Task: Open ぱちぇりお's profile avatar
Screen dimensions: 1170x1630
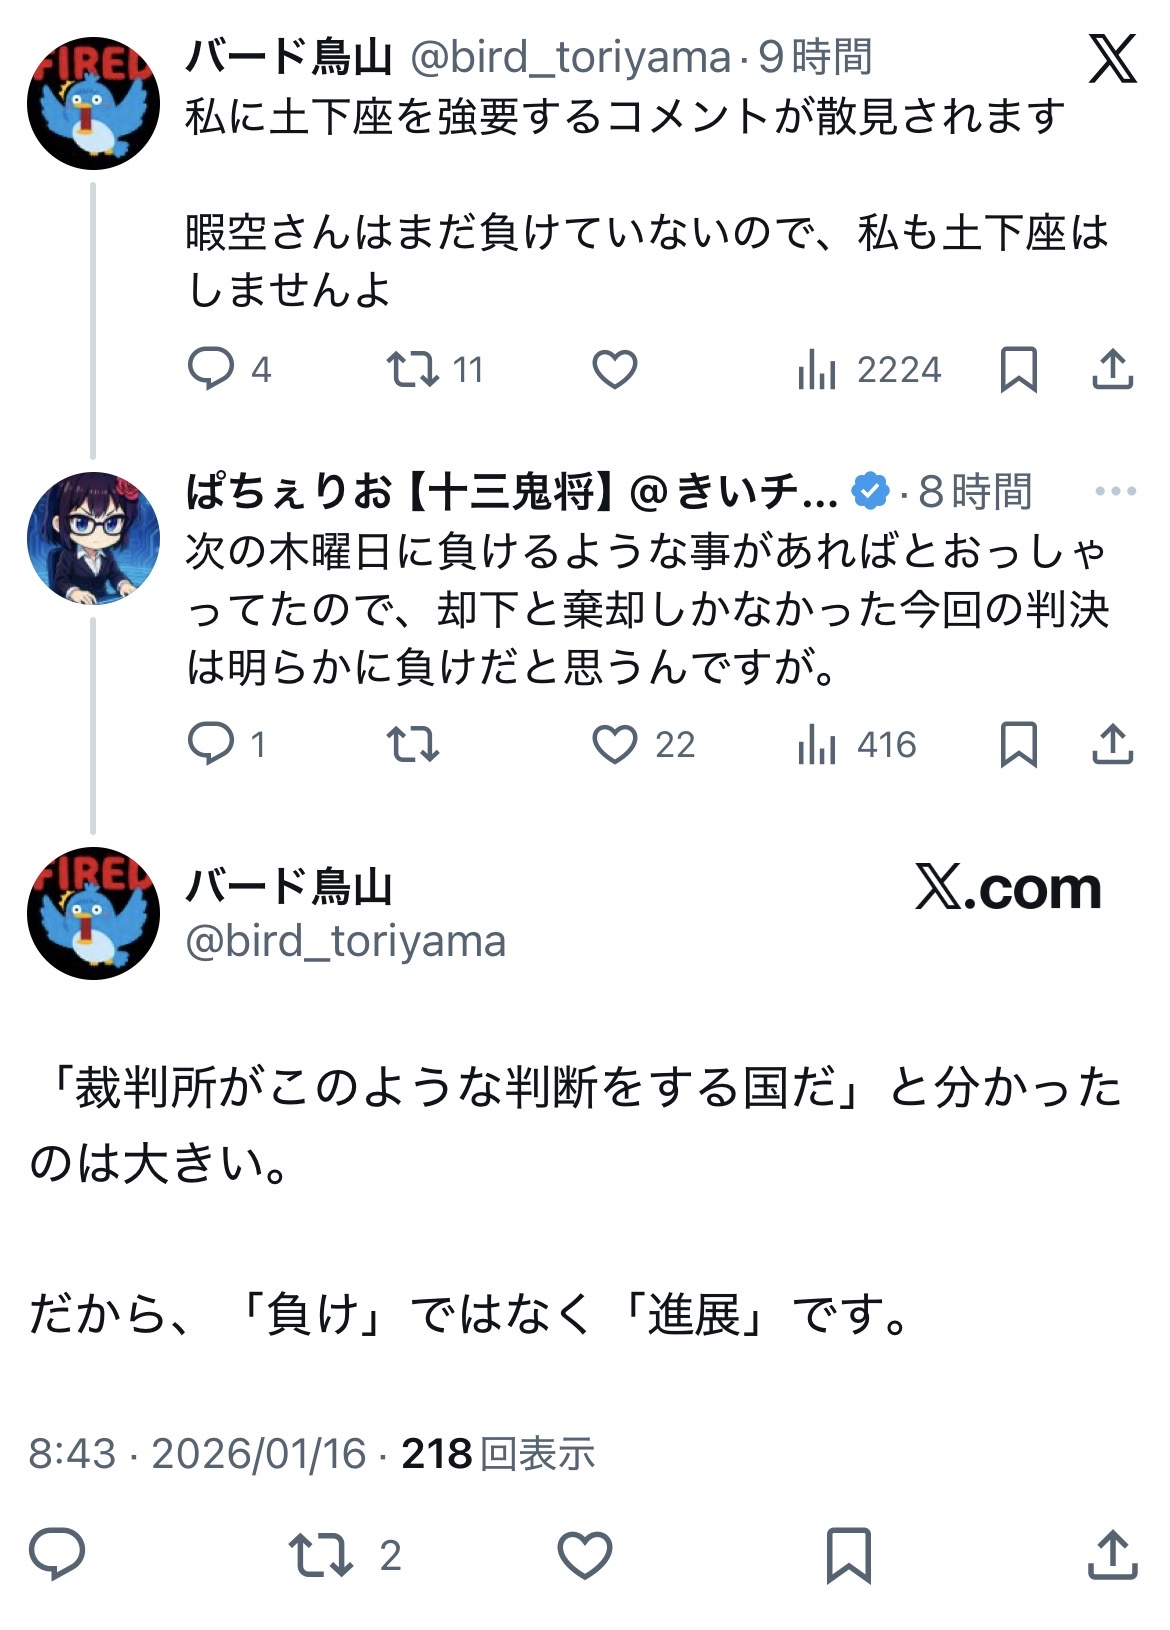Action: pyautogui.click(x=93, y=538)
